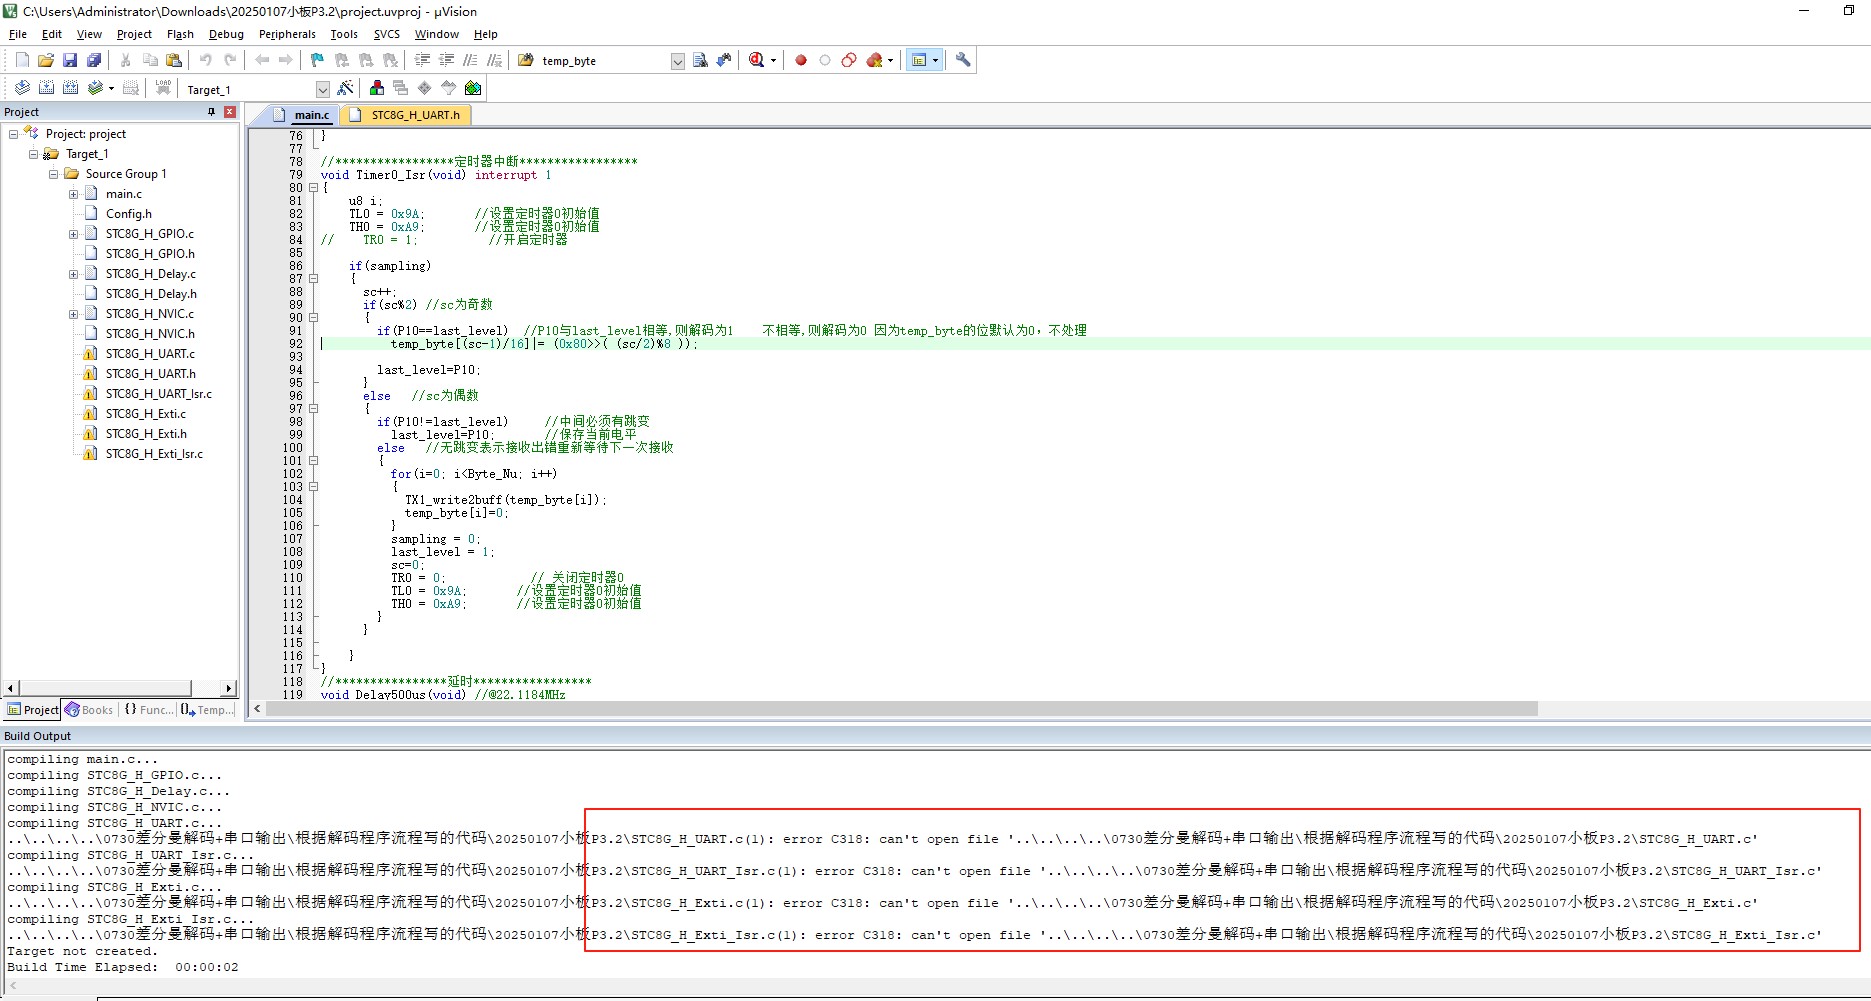Switch to the main.c editor tab
This screenshot has height=1001, width=1871.
[302, 115]
